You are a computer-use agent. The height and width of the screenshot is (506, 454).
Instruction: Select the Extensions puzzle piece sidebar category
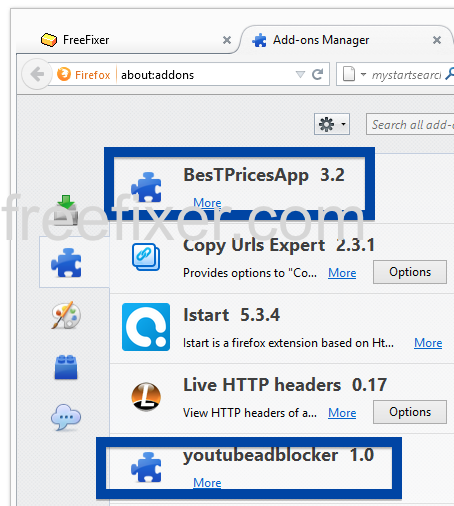(66, 263)
